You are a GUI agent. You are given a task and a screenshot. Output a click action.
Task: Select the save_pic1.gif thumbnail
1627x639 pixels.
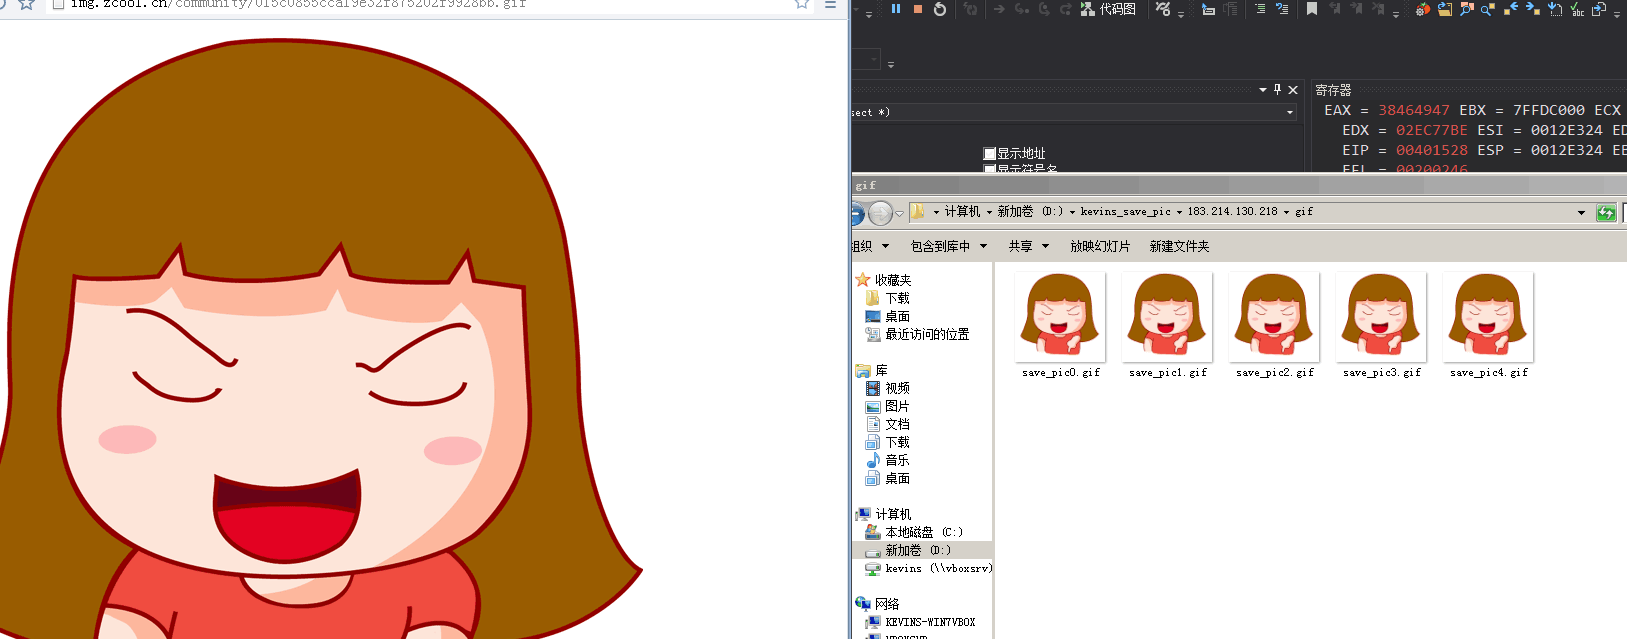coord(1167,317)
